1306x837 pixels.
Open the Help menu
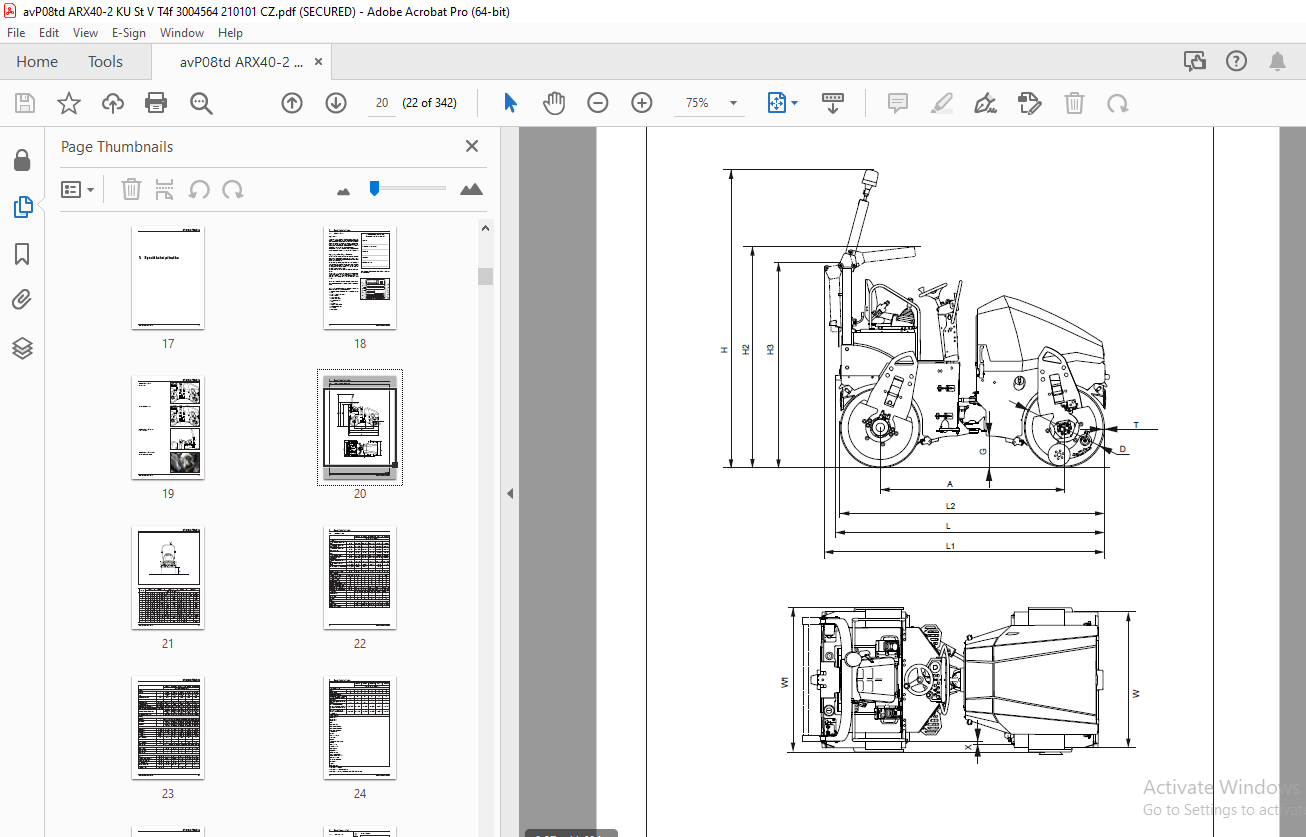point(230,33)
